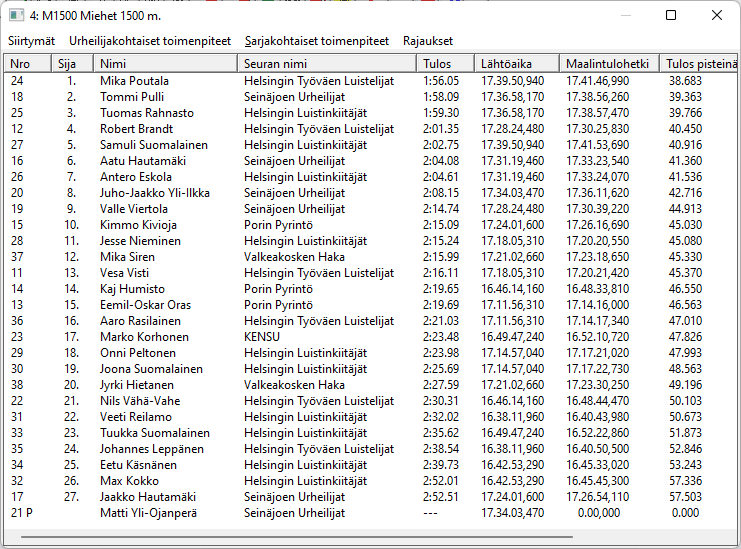
Task: Open the Siirtymät menu
Action: (x=32, y=41)
